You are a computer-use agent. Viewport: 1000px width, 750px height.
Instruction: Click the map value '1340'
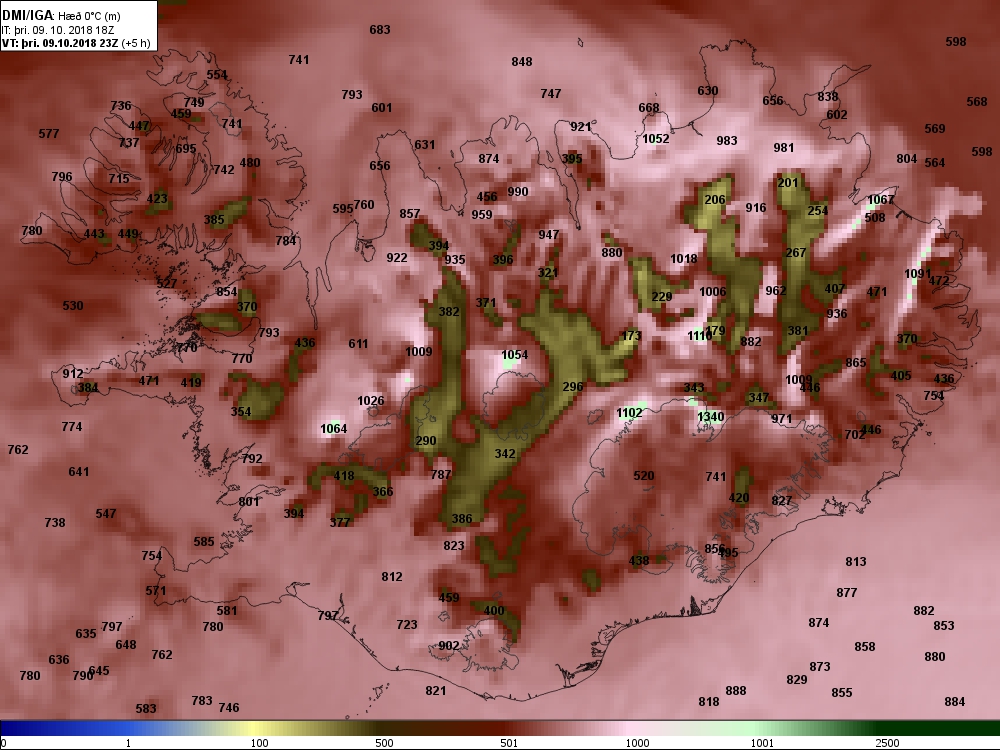[710, 417]
